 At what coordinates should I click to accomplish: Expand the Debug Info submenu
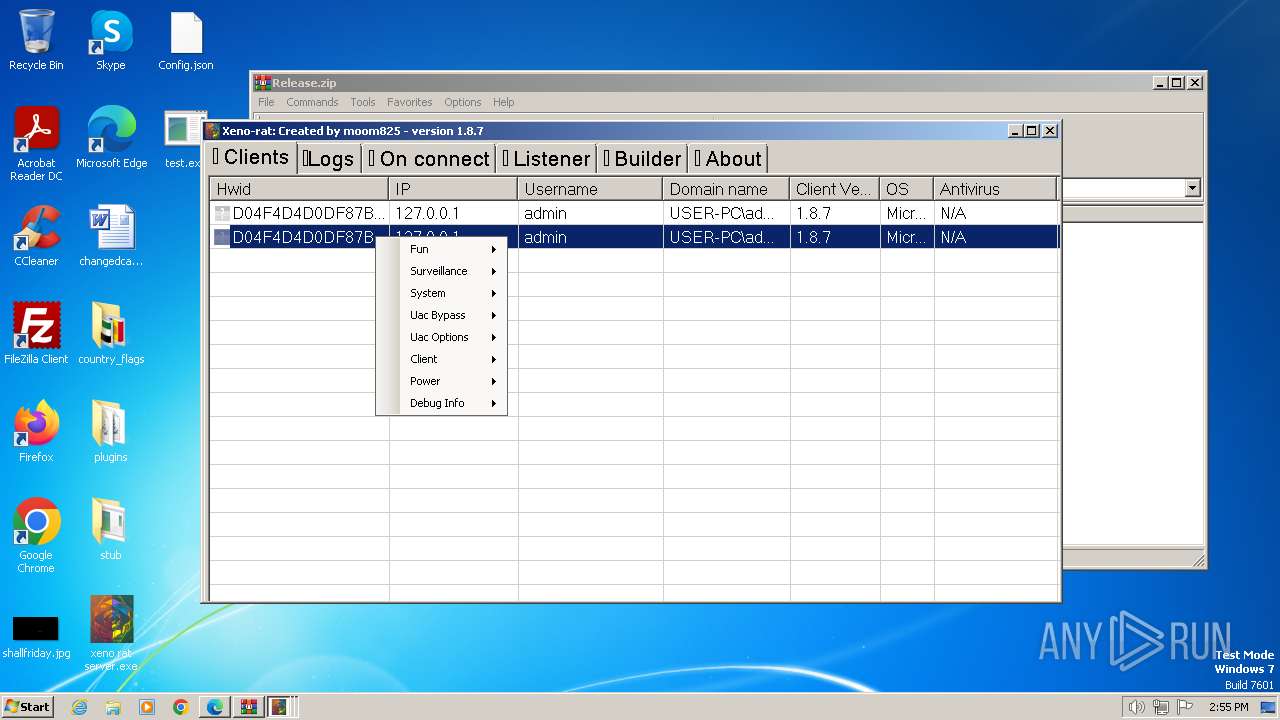tap(441, 403)
